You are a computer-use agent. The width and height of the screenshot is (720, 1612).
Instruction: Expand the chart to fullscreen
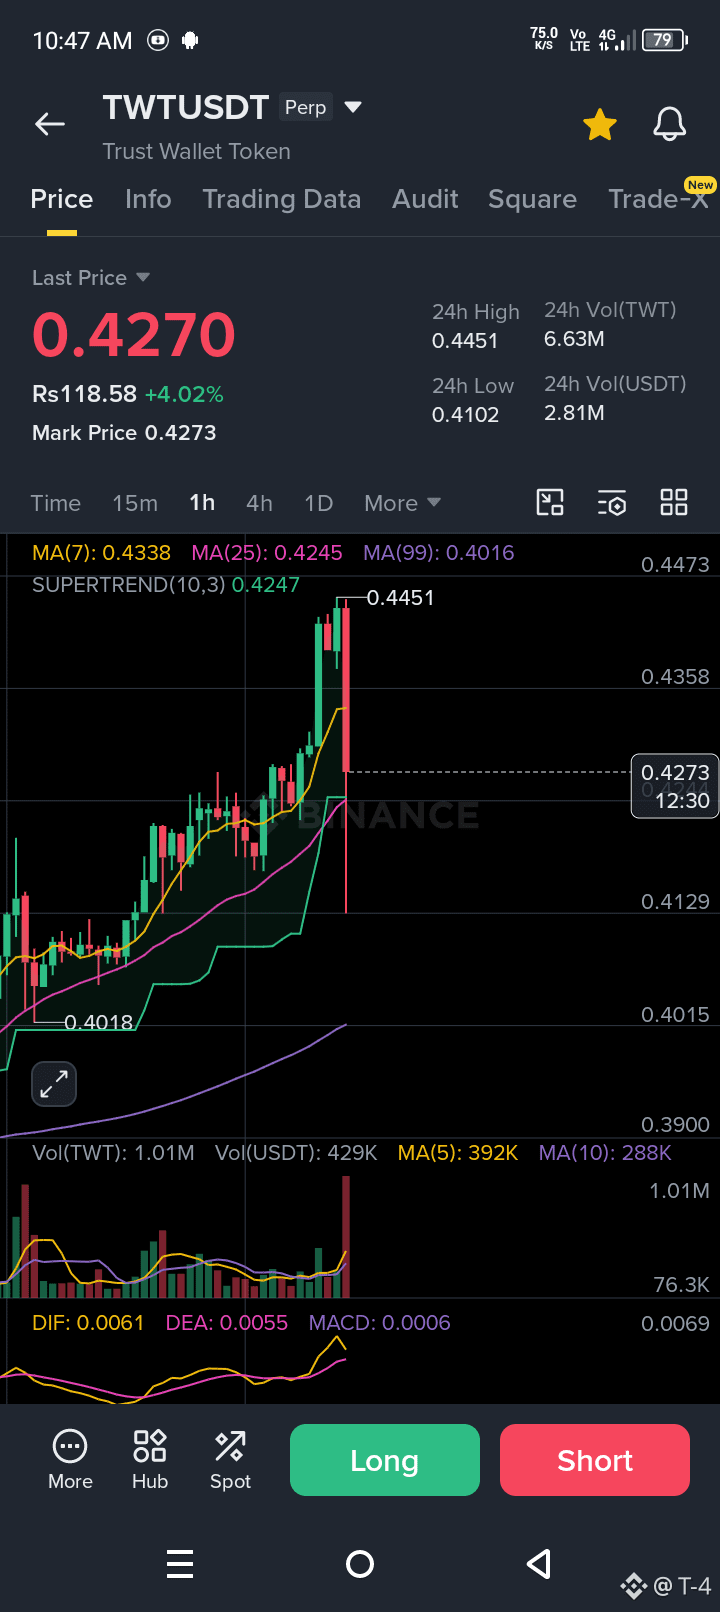(54, 1084)
